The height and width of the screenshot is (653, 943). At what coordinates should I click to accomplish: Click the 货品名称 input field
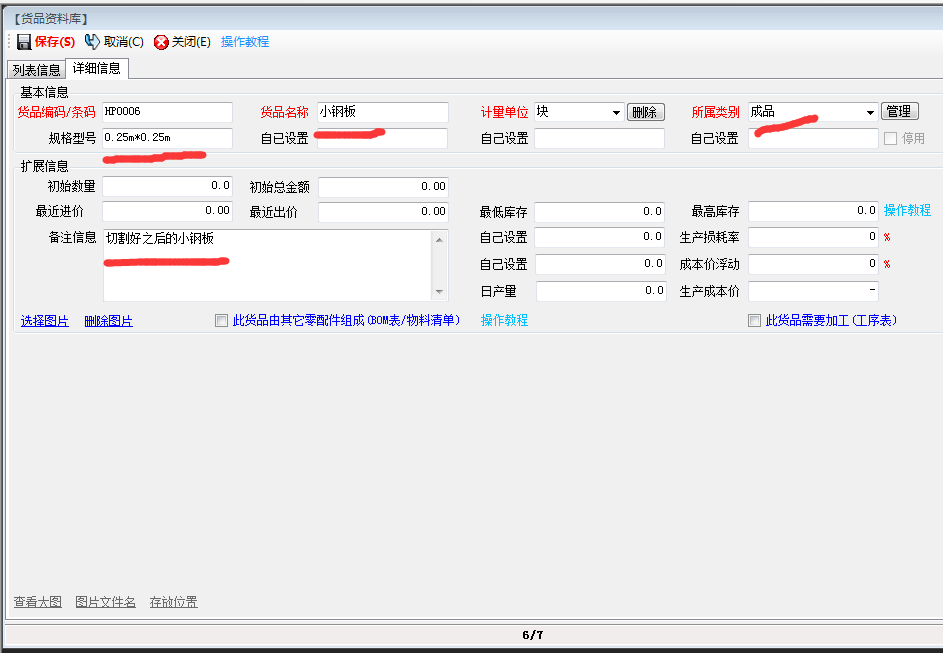coord(382,112)
